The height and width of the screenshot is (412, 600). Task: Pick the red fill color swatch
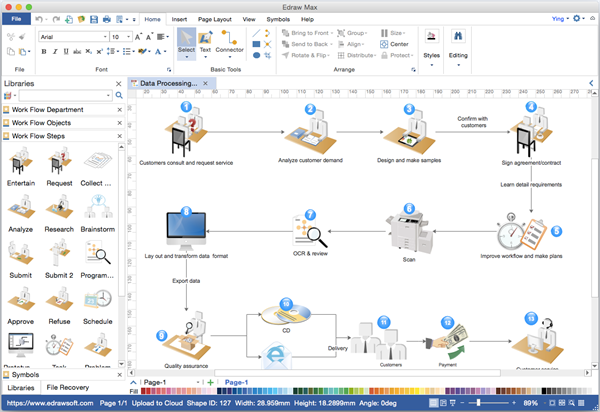(143, 391)
